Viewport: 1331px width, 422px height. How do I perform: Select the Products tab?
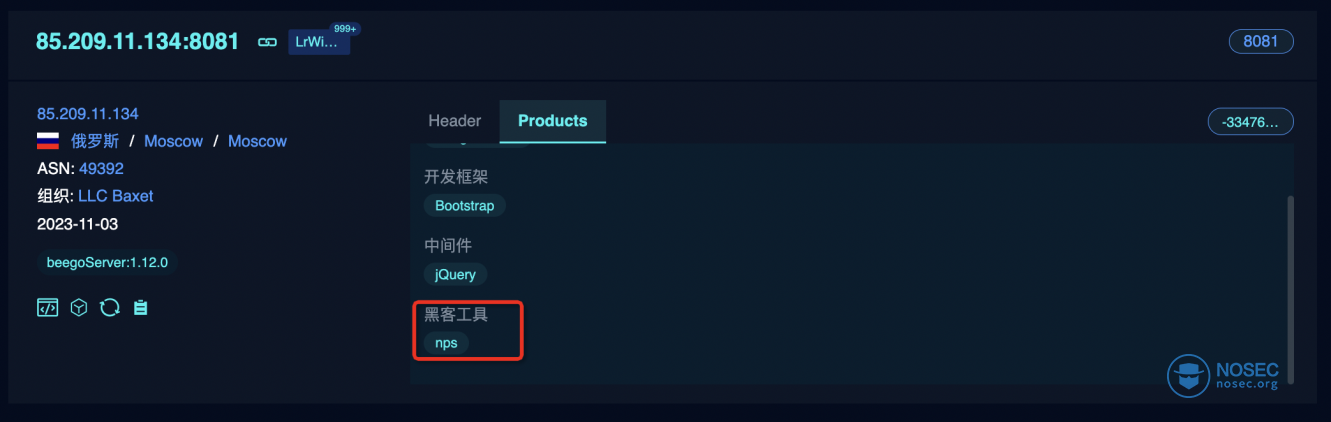click(552, 121)
